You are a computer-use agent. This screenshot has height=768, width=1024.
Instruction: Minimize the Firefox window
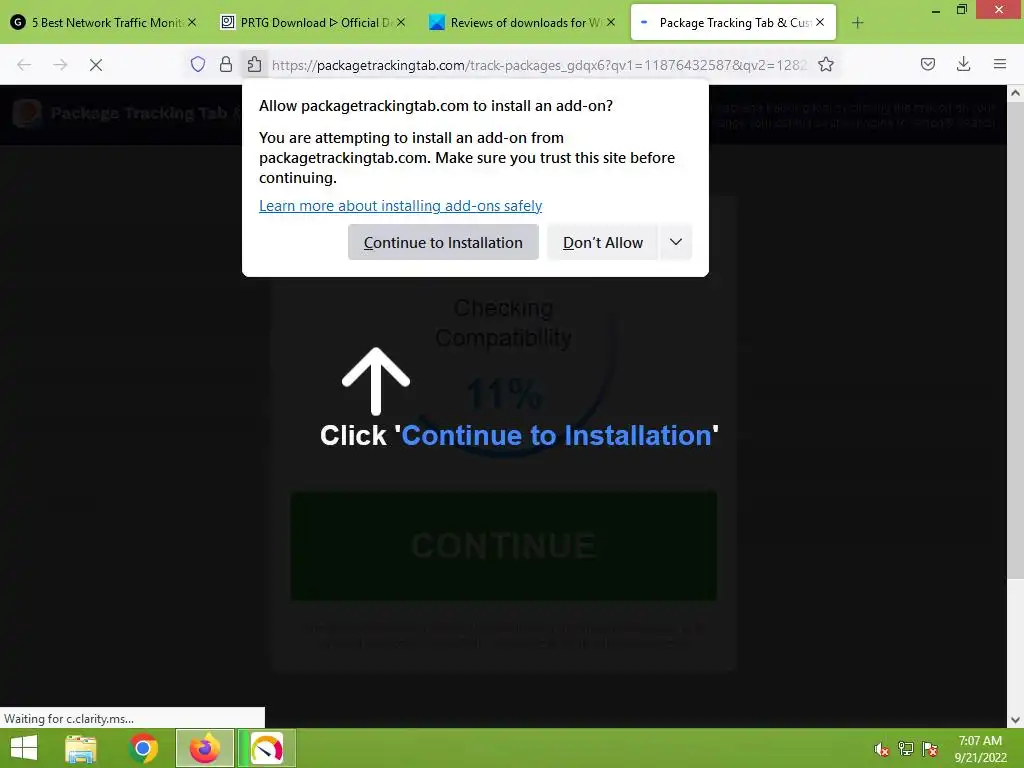[935, 10]
